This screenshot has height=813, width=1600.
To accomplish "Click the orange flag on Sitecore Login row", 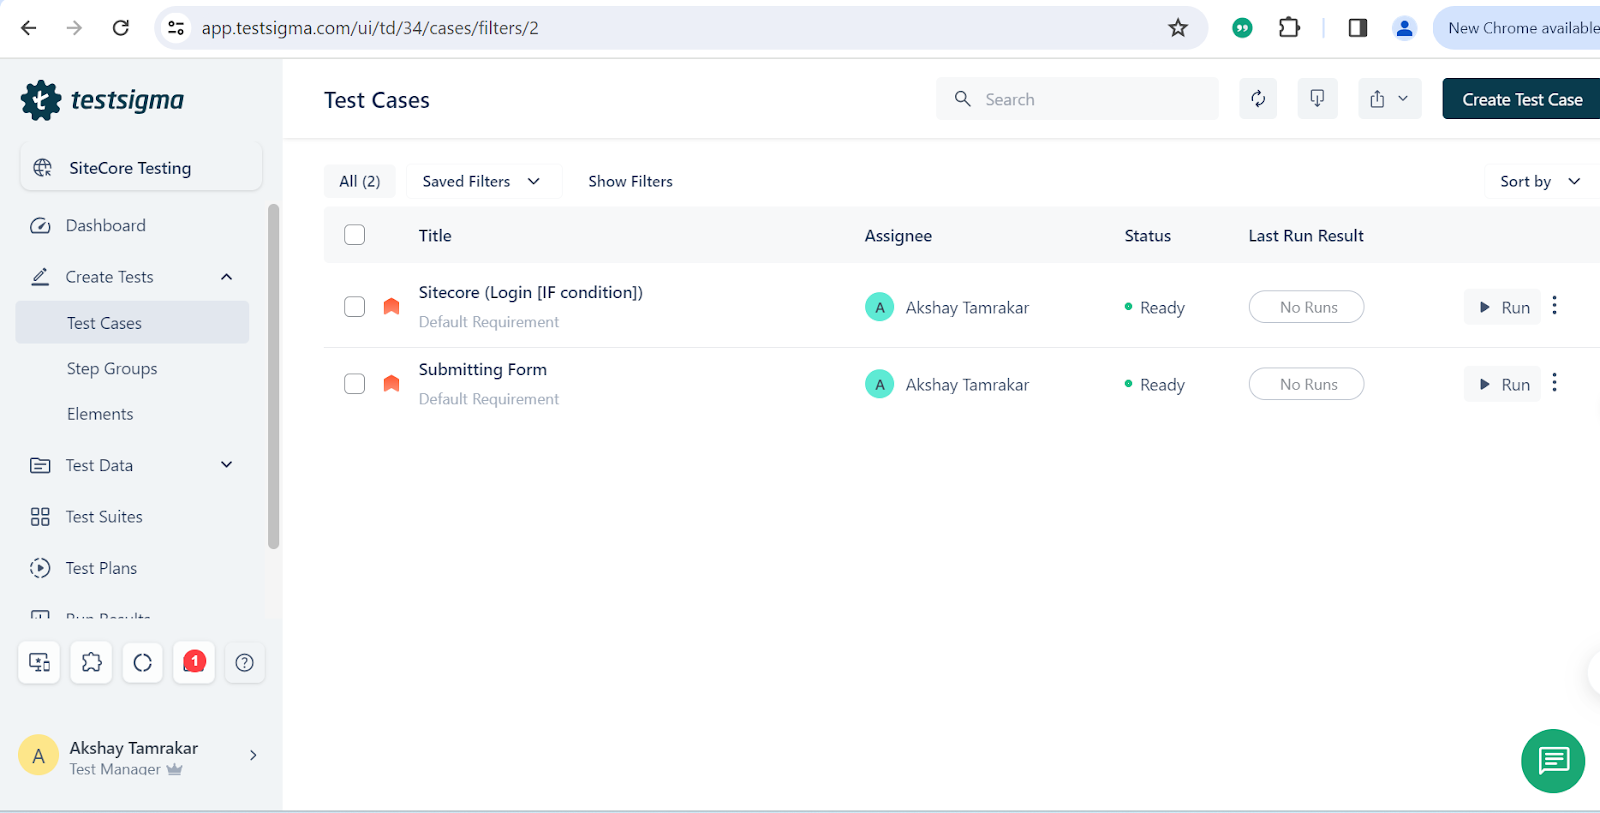I will point(391,306).
